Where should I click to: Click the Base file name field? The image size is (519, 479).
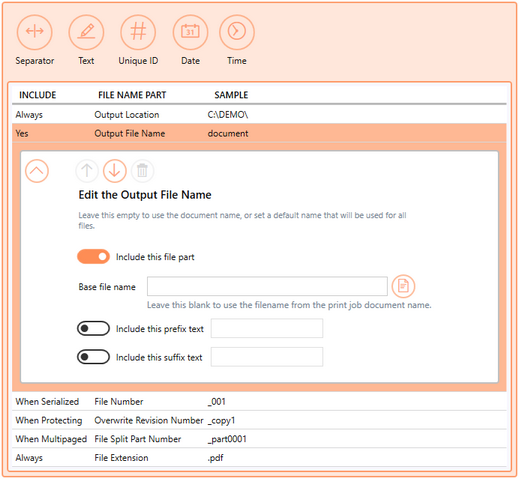click(x=267, y=286)
